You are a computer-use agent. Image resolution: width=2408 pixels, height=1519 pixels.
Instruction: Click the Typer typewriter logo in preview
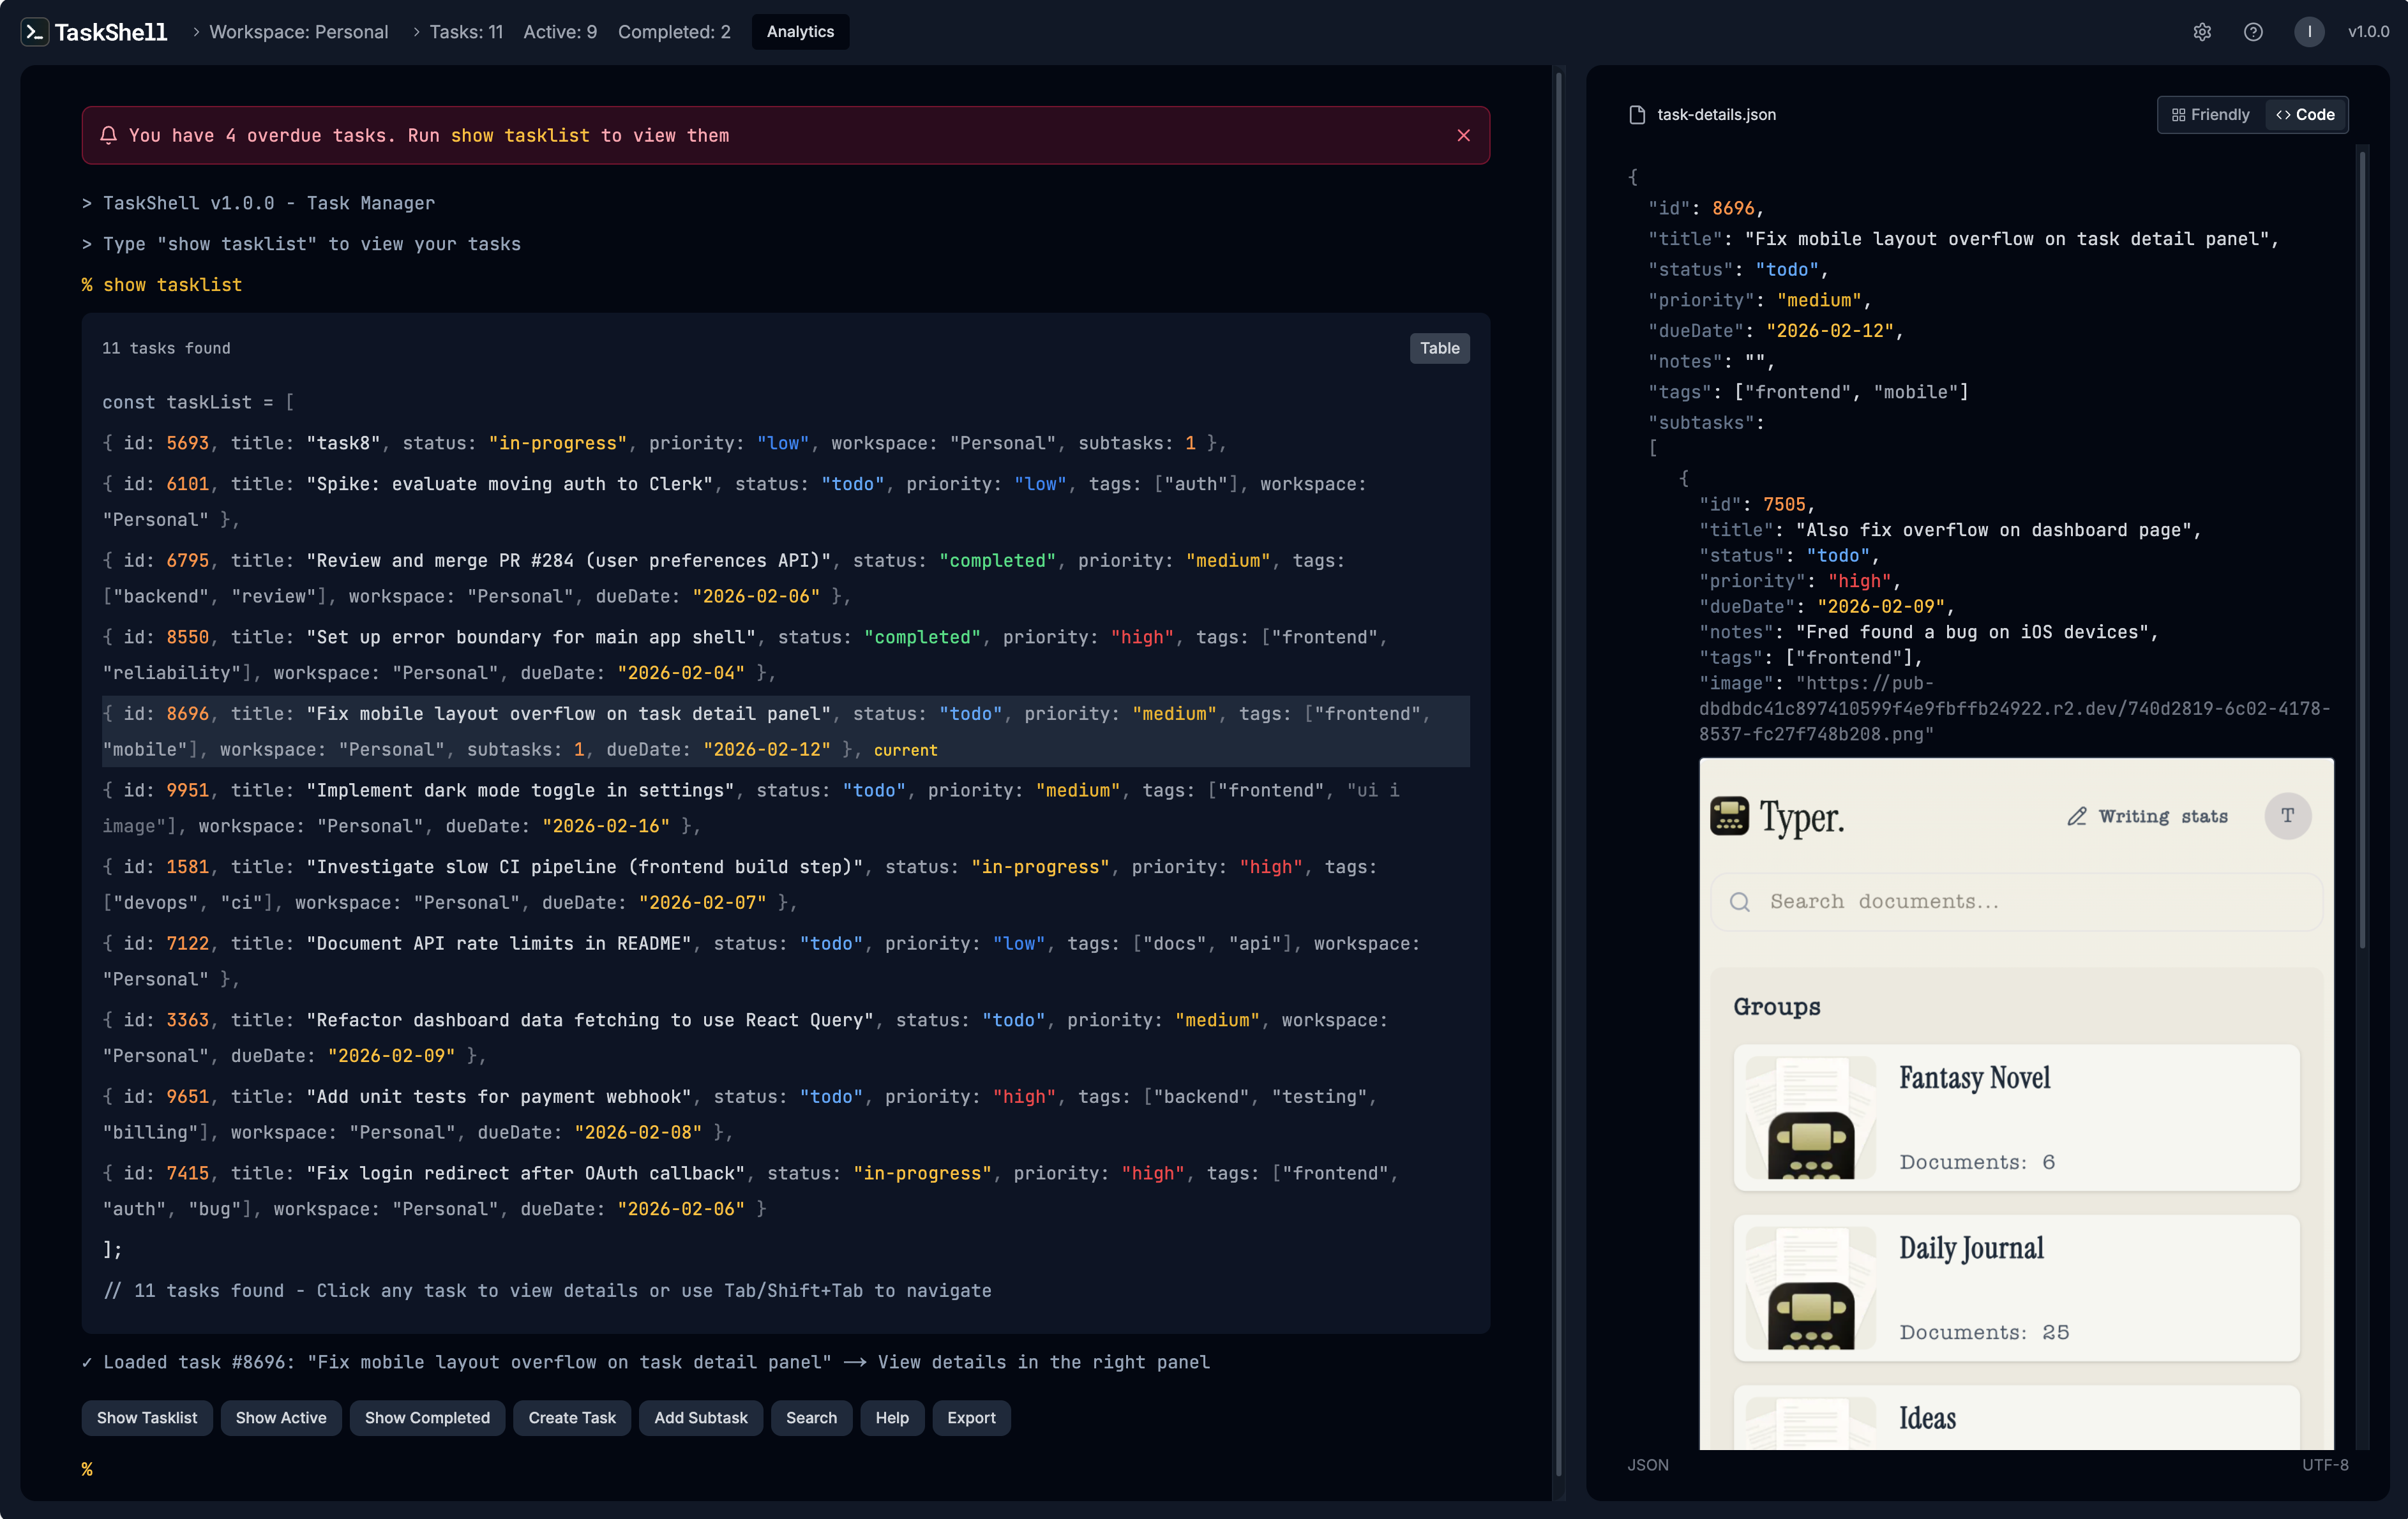[1729, 816]
